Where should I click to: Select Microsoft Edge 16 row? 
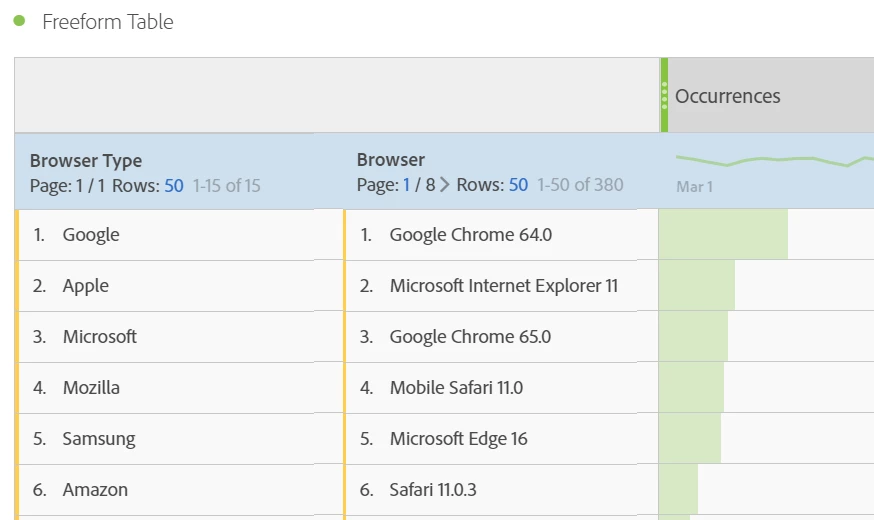tap(501, 439)
